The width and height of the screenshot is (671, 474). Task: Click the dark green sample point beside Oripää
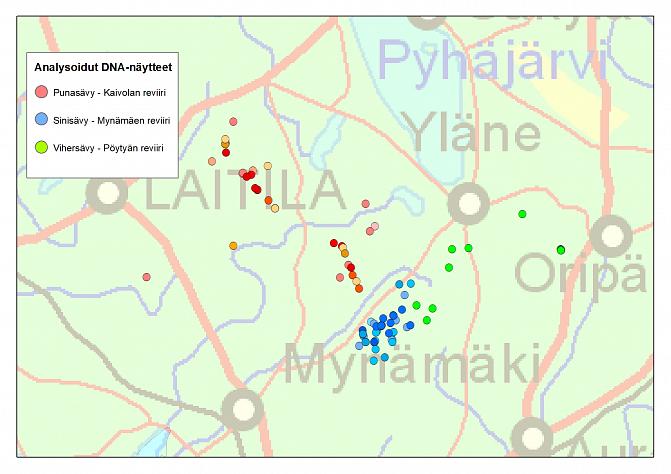pos(561,249)
